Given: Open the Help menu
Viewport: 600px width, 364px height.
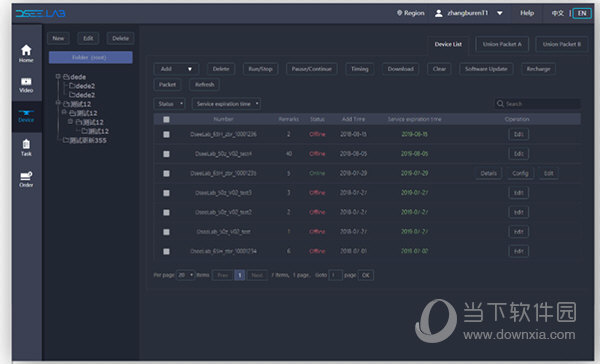Looking at the screenshot, I should pos(527,13).
